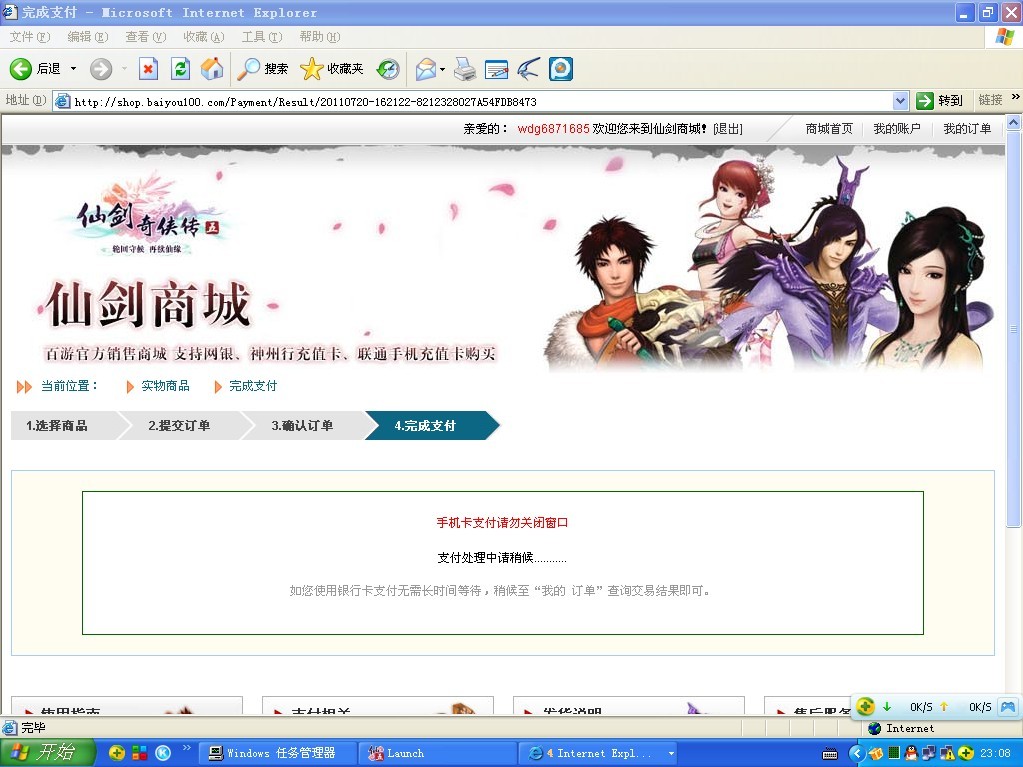Go to 商城首页 mall homepage link
The image size is (1023, 767).
[x=829, y=128]
